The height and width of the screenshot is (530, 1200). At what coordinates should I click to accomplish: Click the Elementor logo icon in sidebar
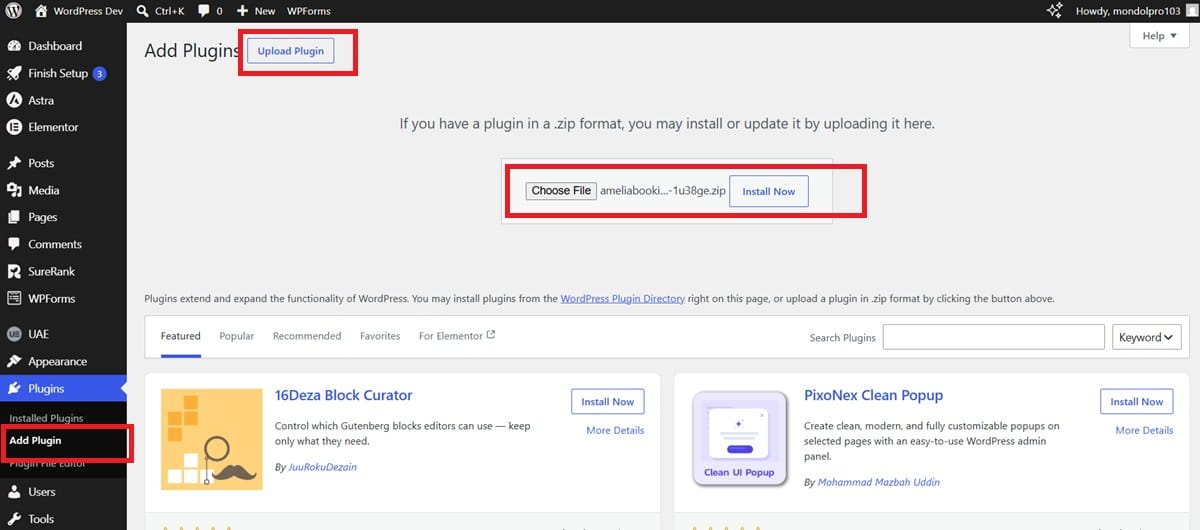point(15,127)
